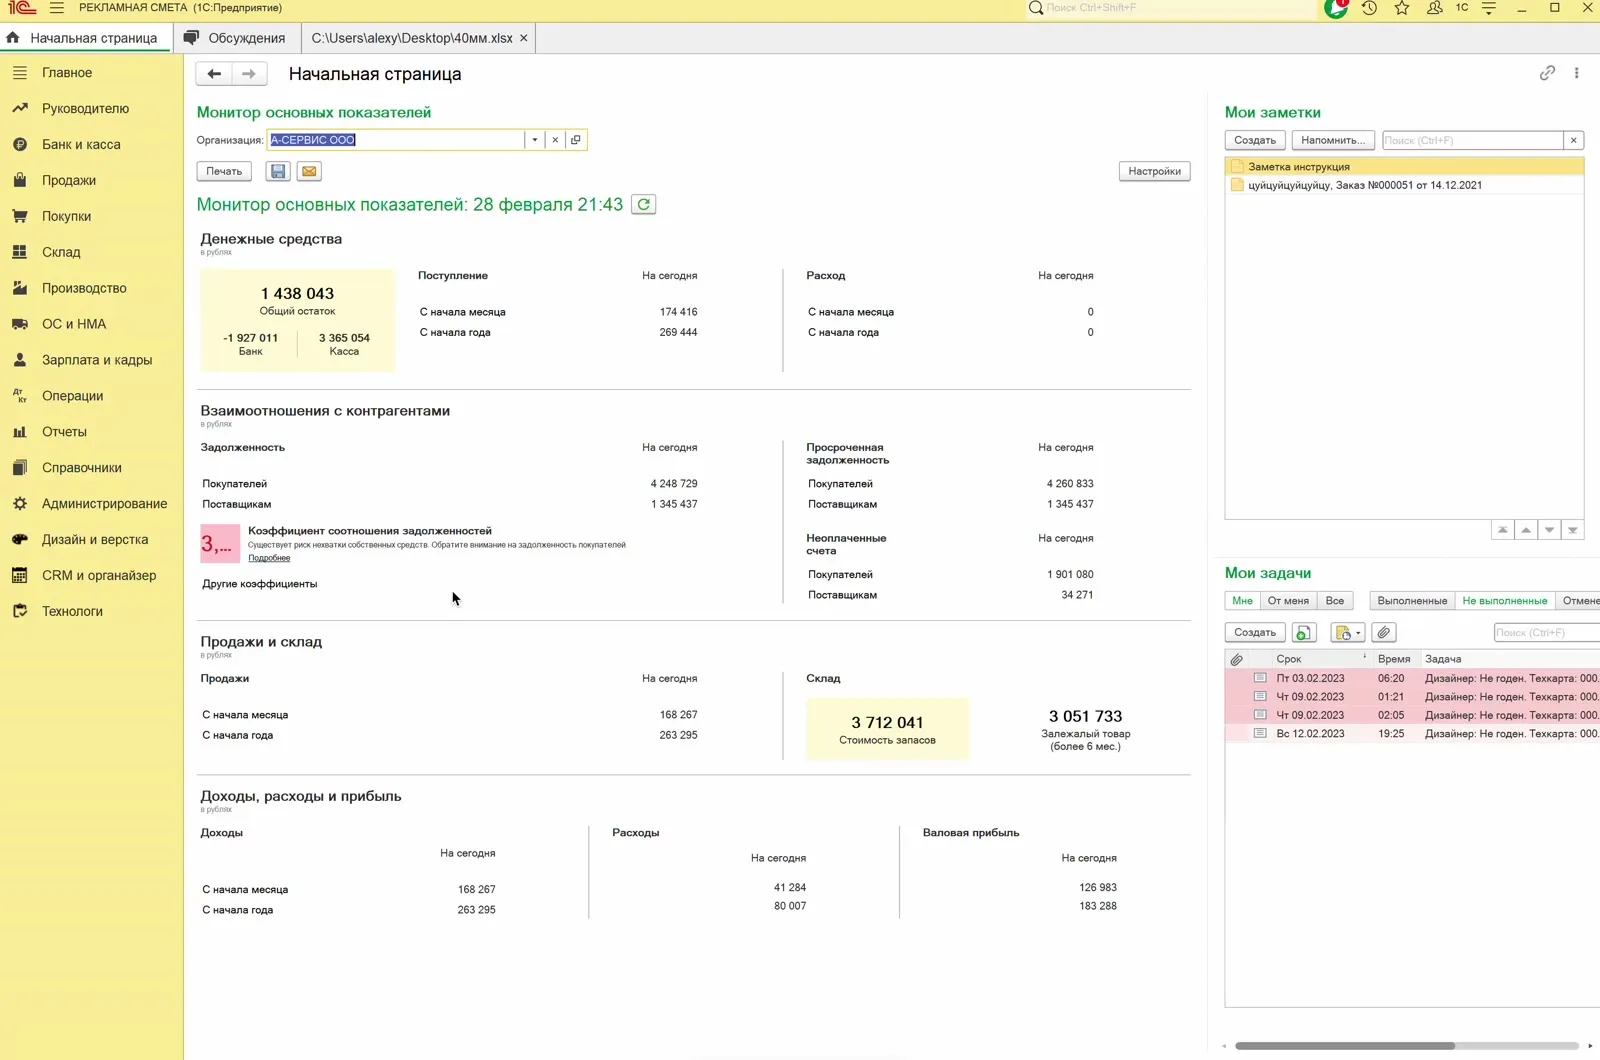The width and height of the screenshot is (1600, 1060).
Task: Open the Напомнить dropdown button
Action: (x=1333, y=140)
